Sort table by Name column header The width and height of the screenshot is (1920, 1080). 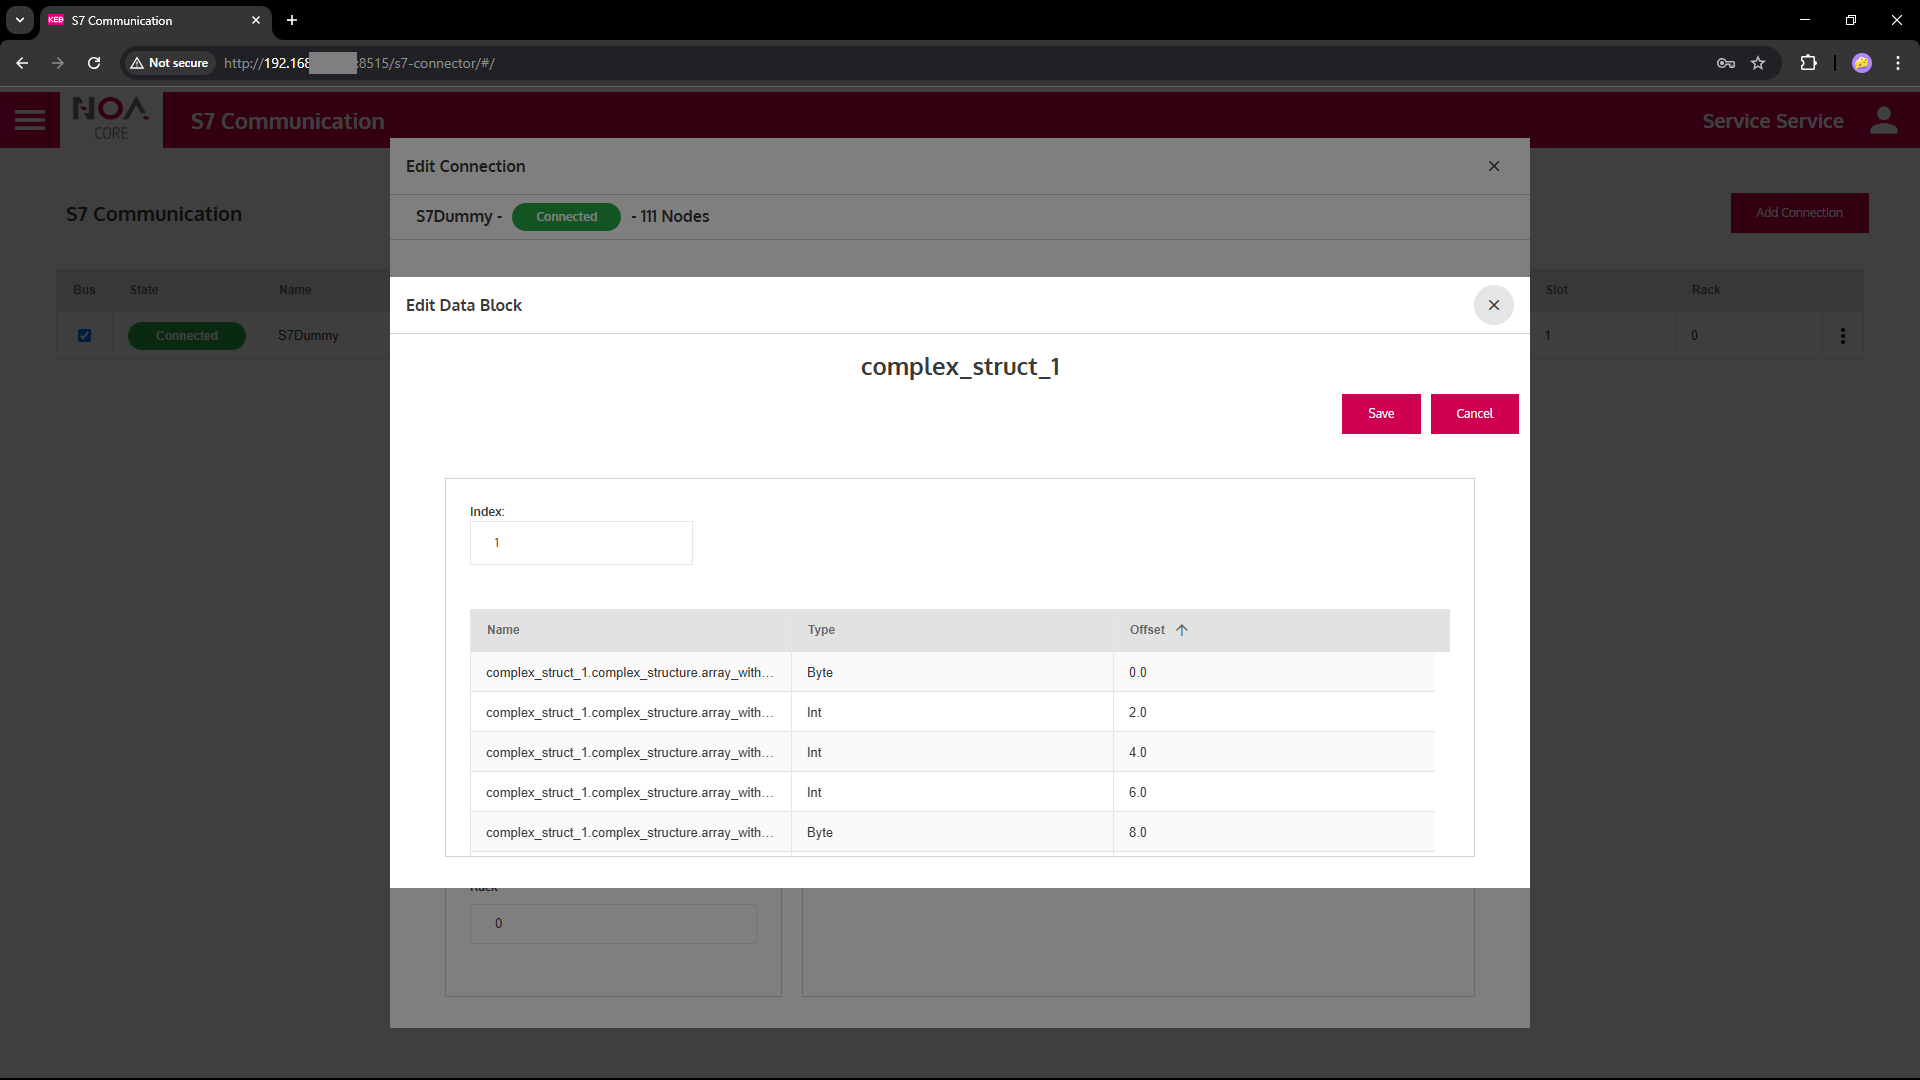pyautogui.click(x=503, y=630)
